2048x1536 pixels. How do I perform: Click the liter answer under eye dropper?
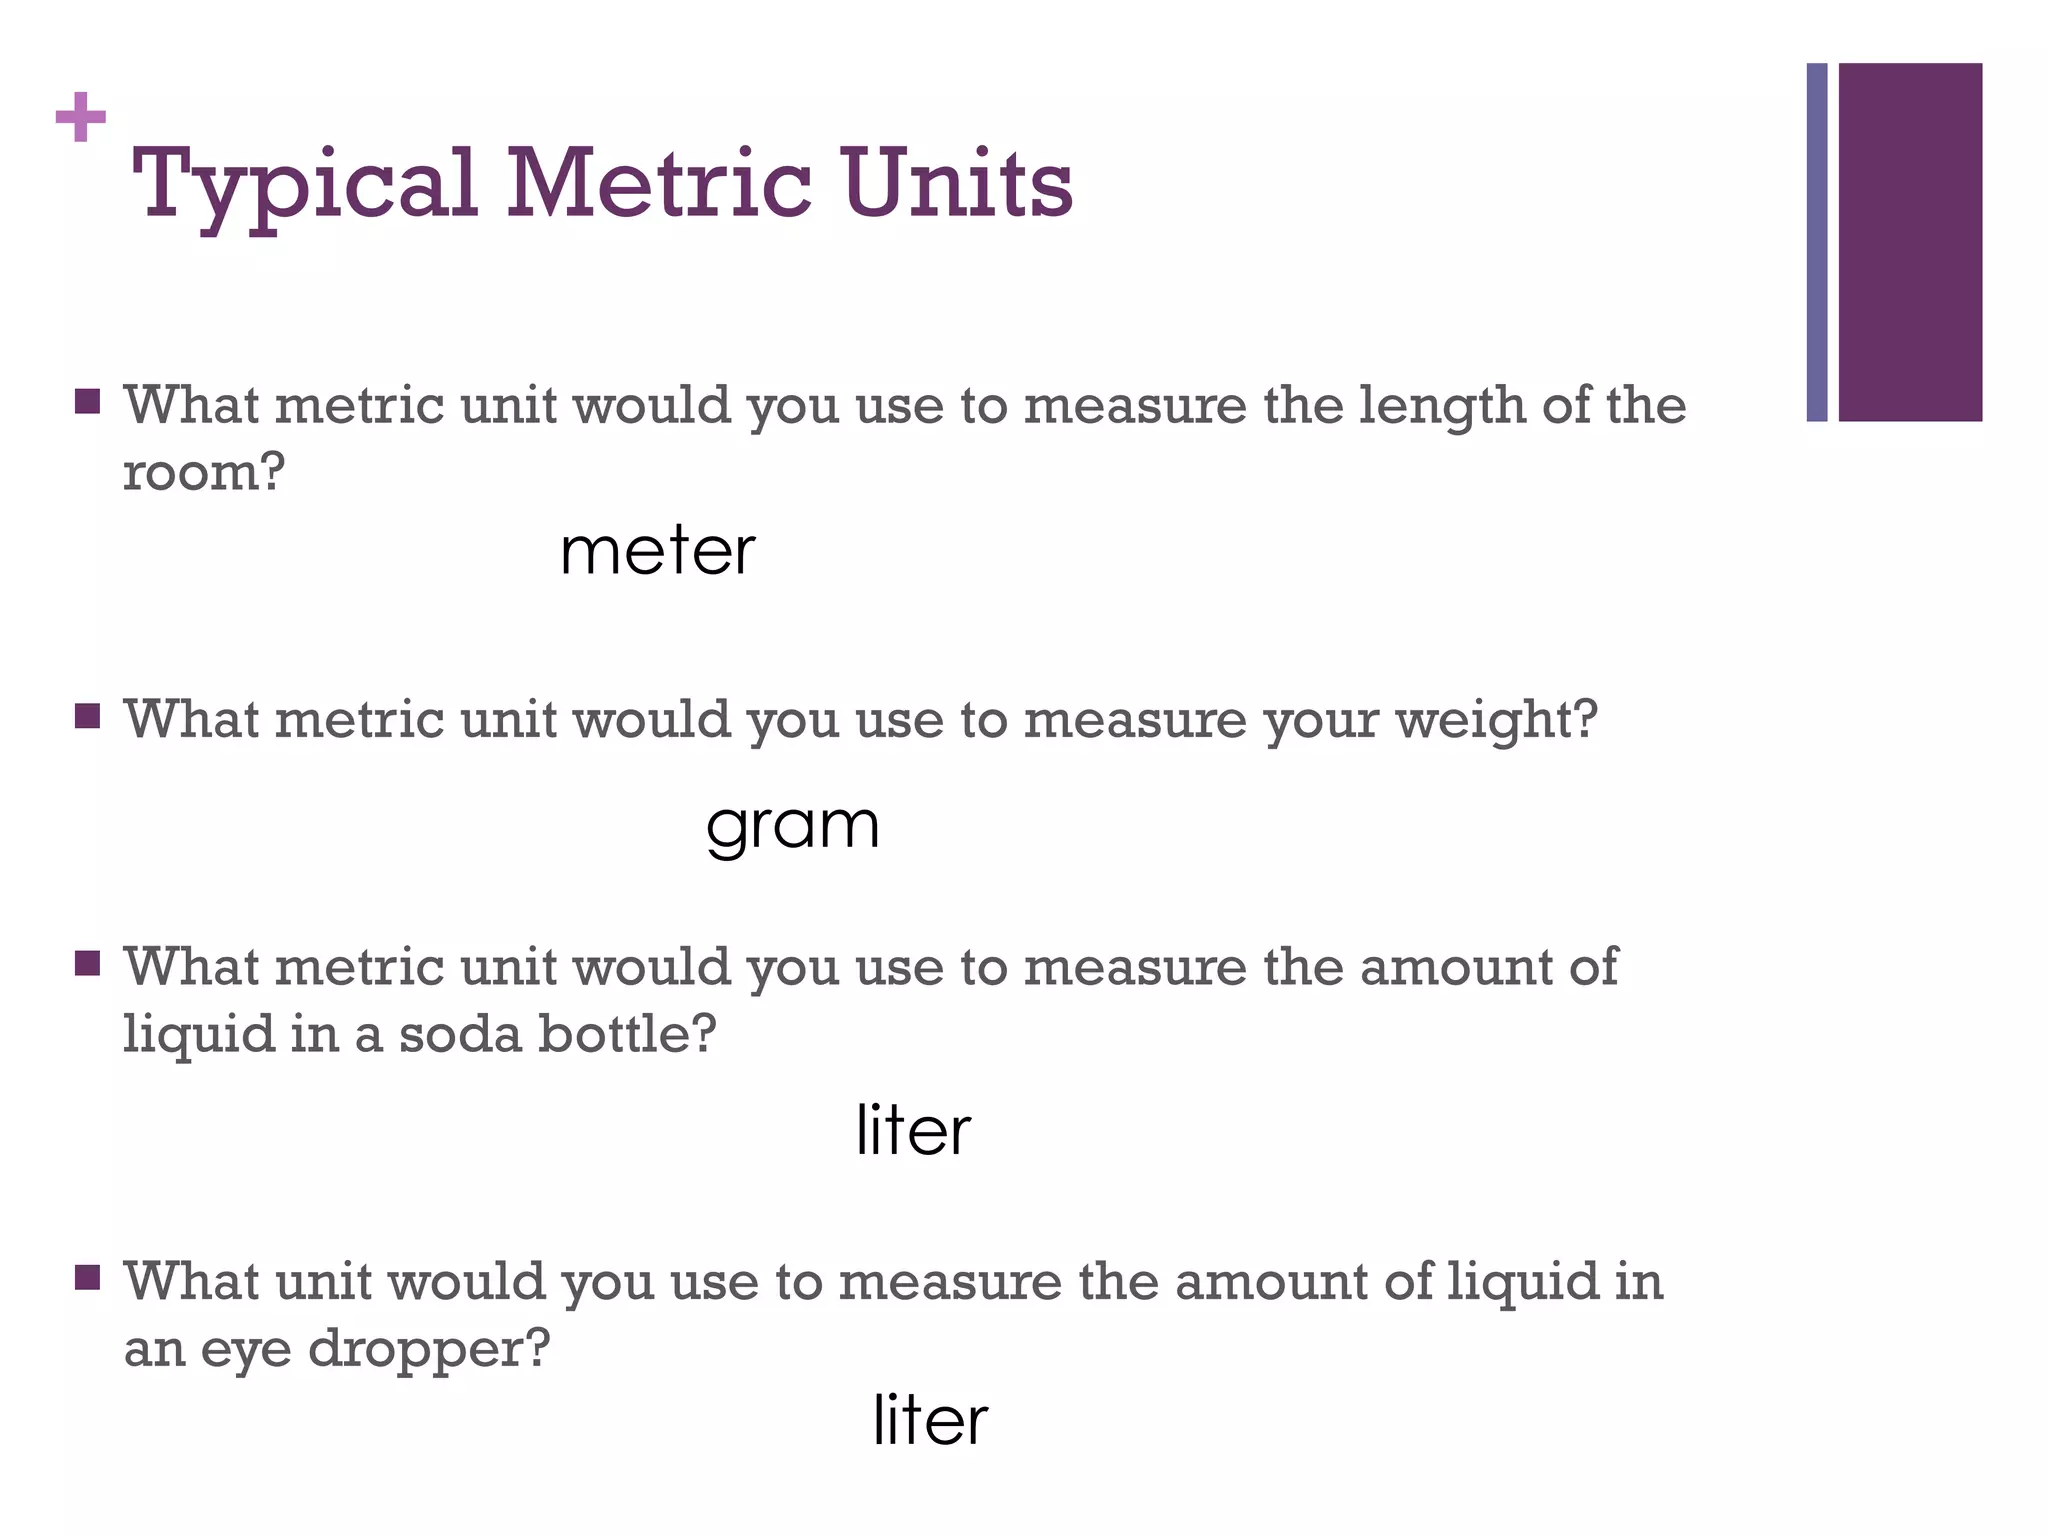coord(930,1419)
